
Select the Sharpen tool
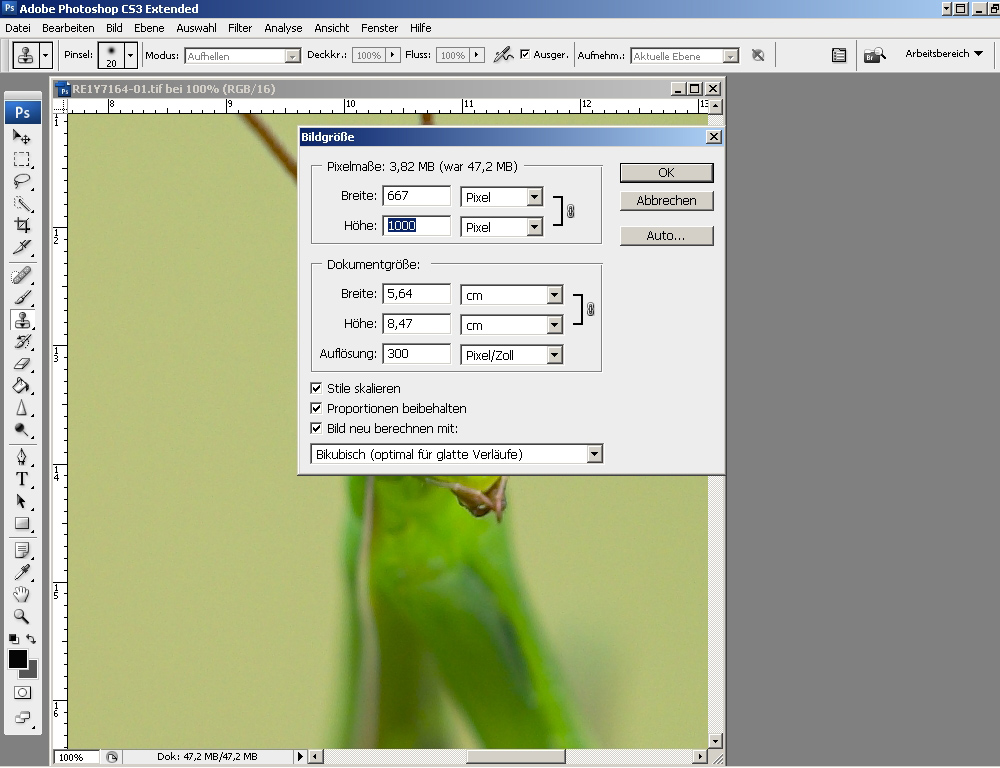(x=22, y=408)
